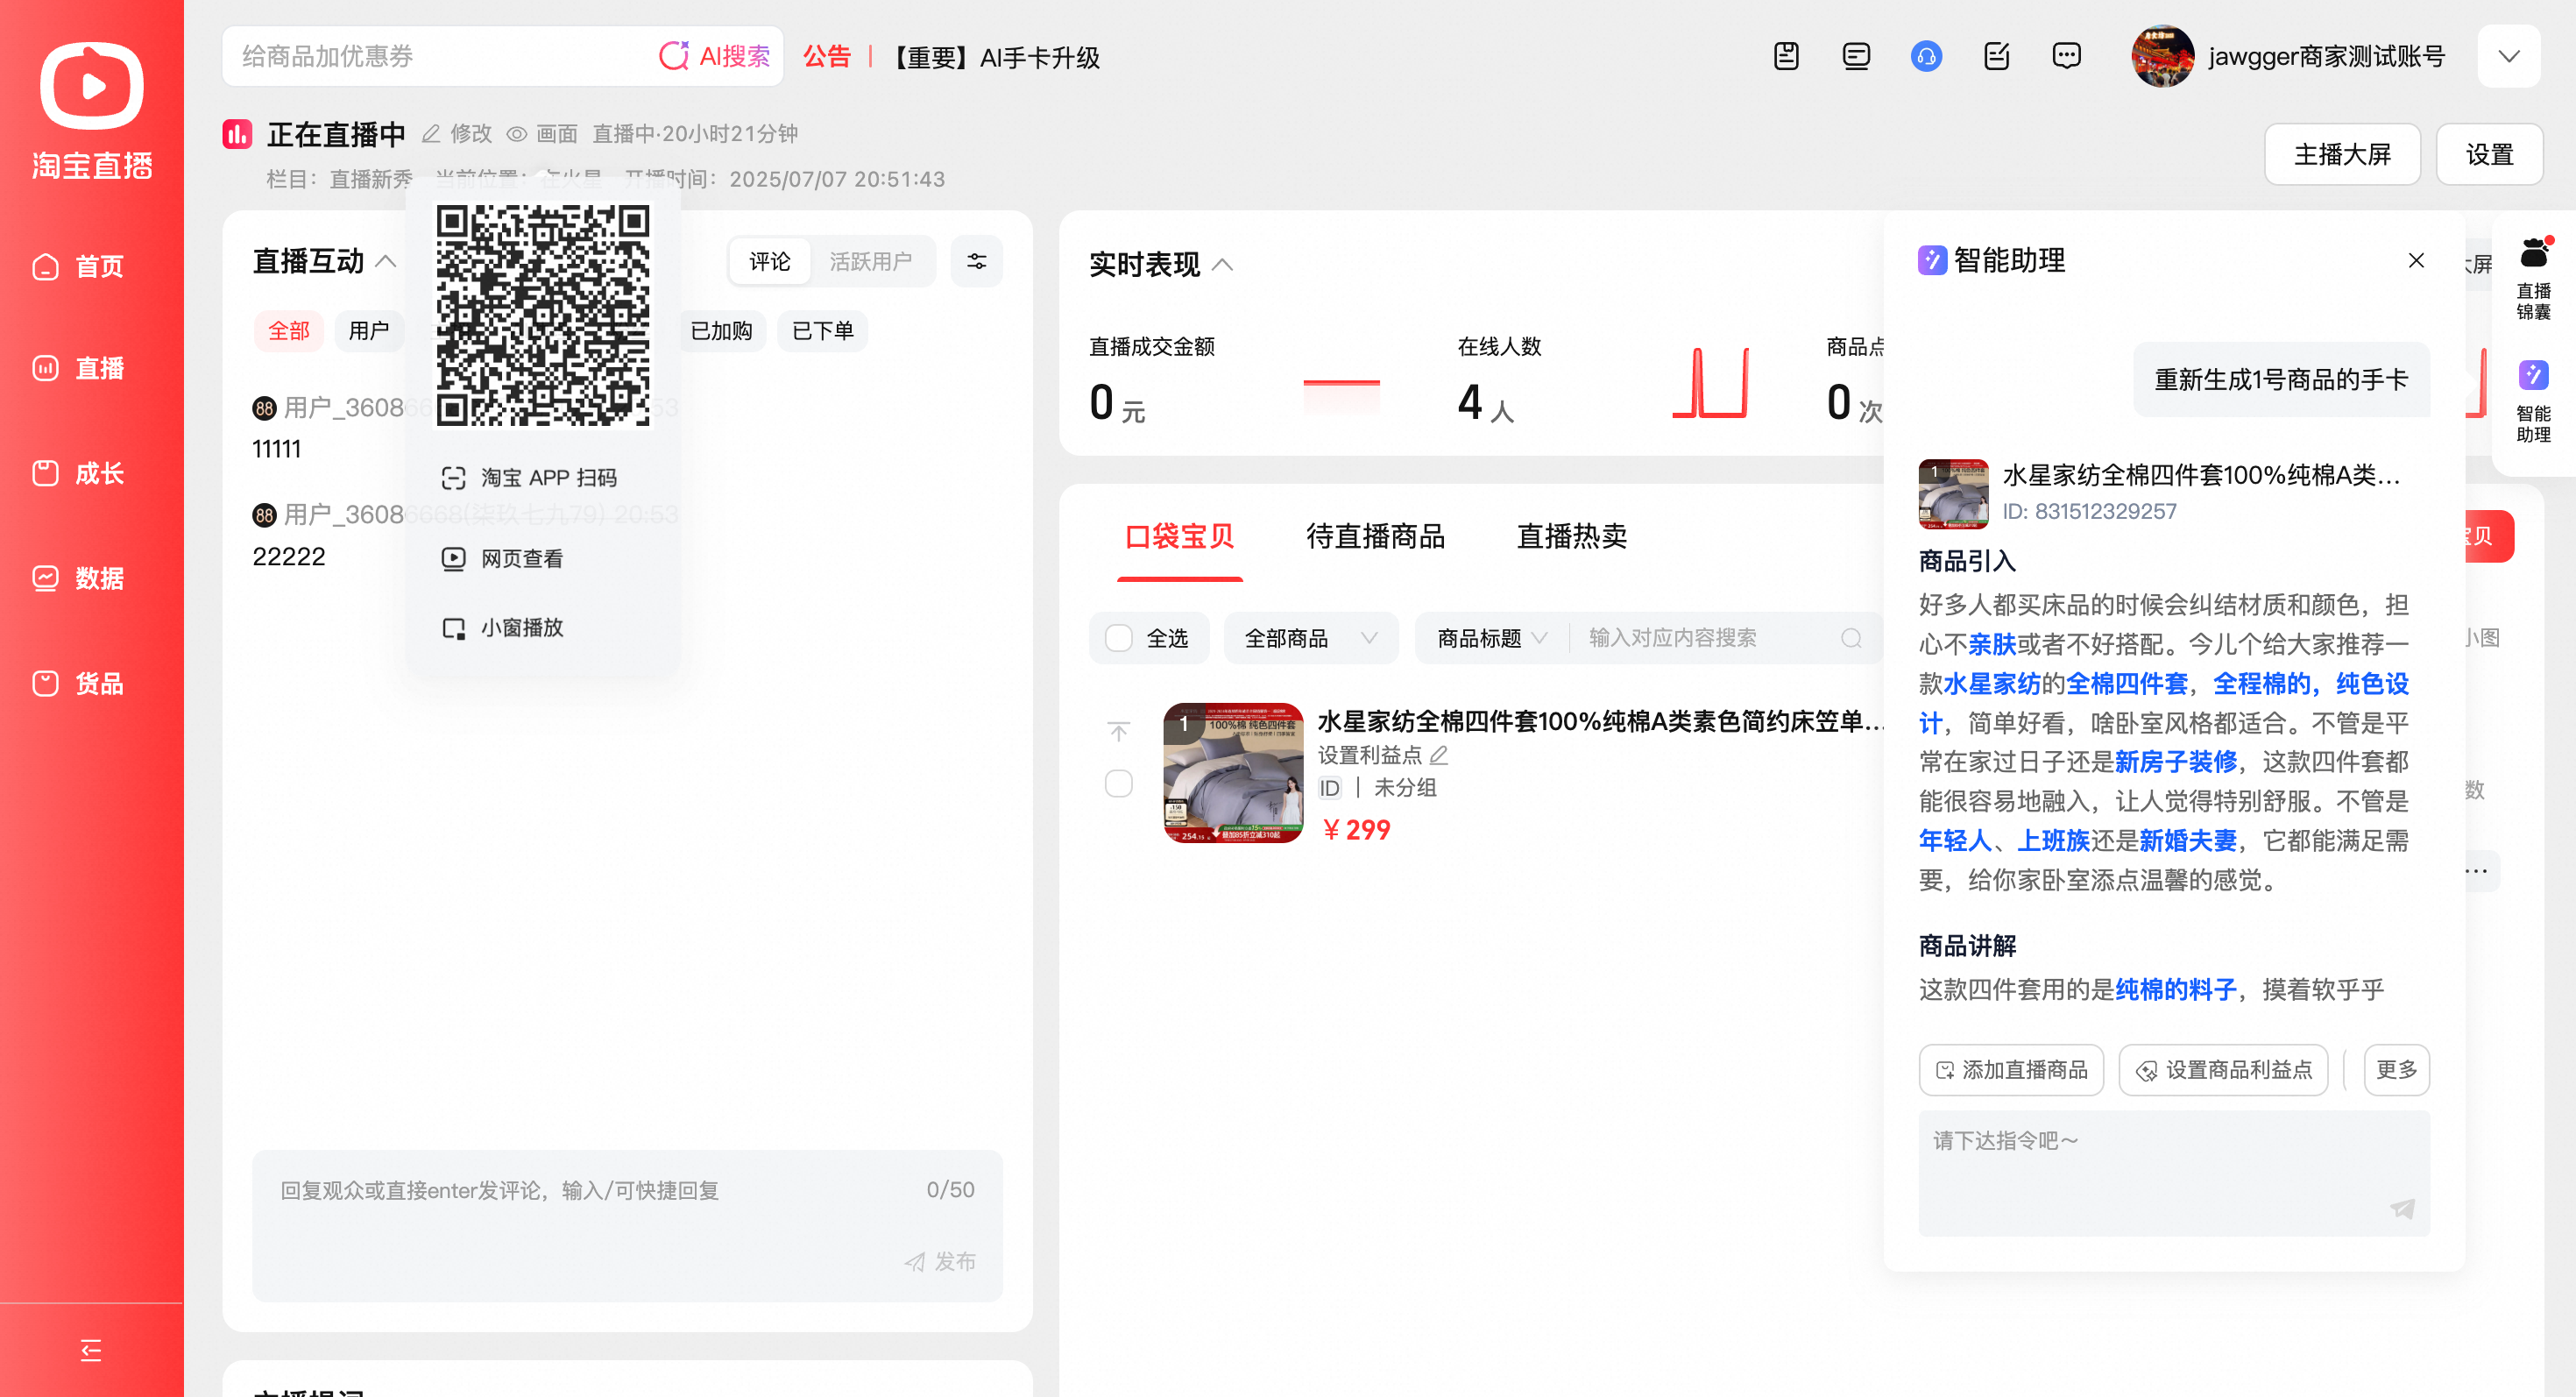Collapse the left sidebar menu
Viewport: 2576px width, 1397px height.
91,1351
